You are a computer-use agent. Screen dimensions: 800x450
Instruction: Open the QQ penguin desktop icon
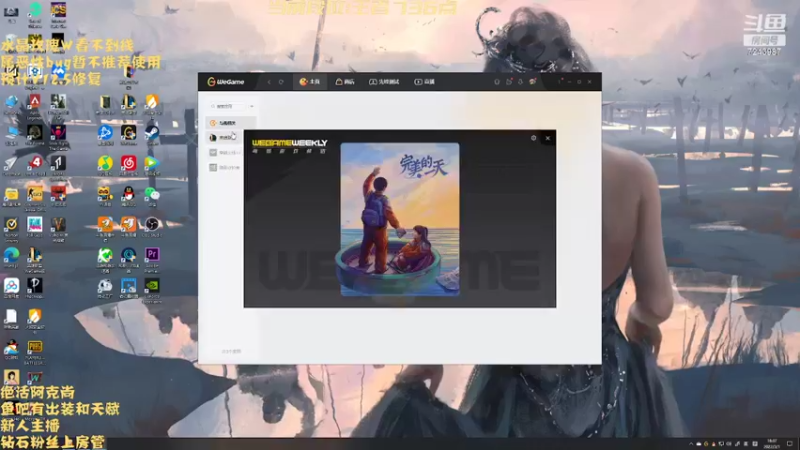(x=129, y=196)
